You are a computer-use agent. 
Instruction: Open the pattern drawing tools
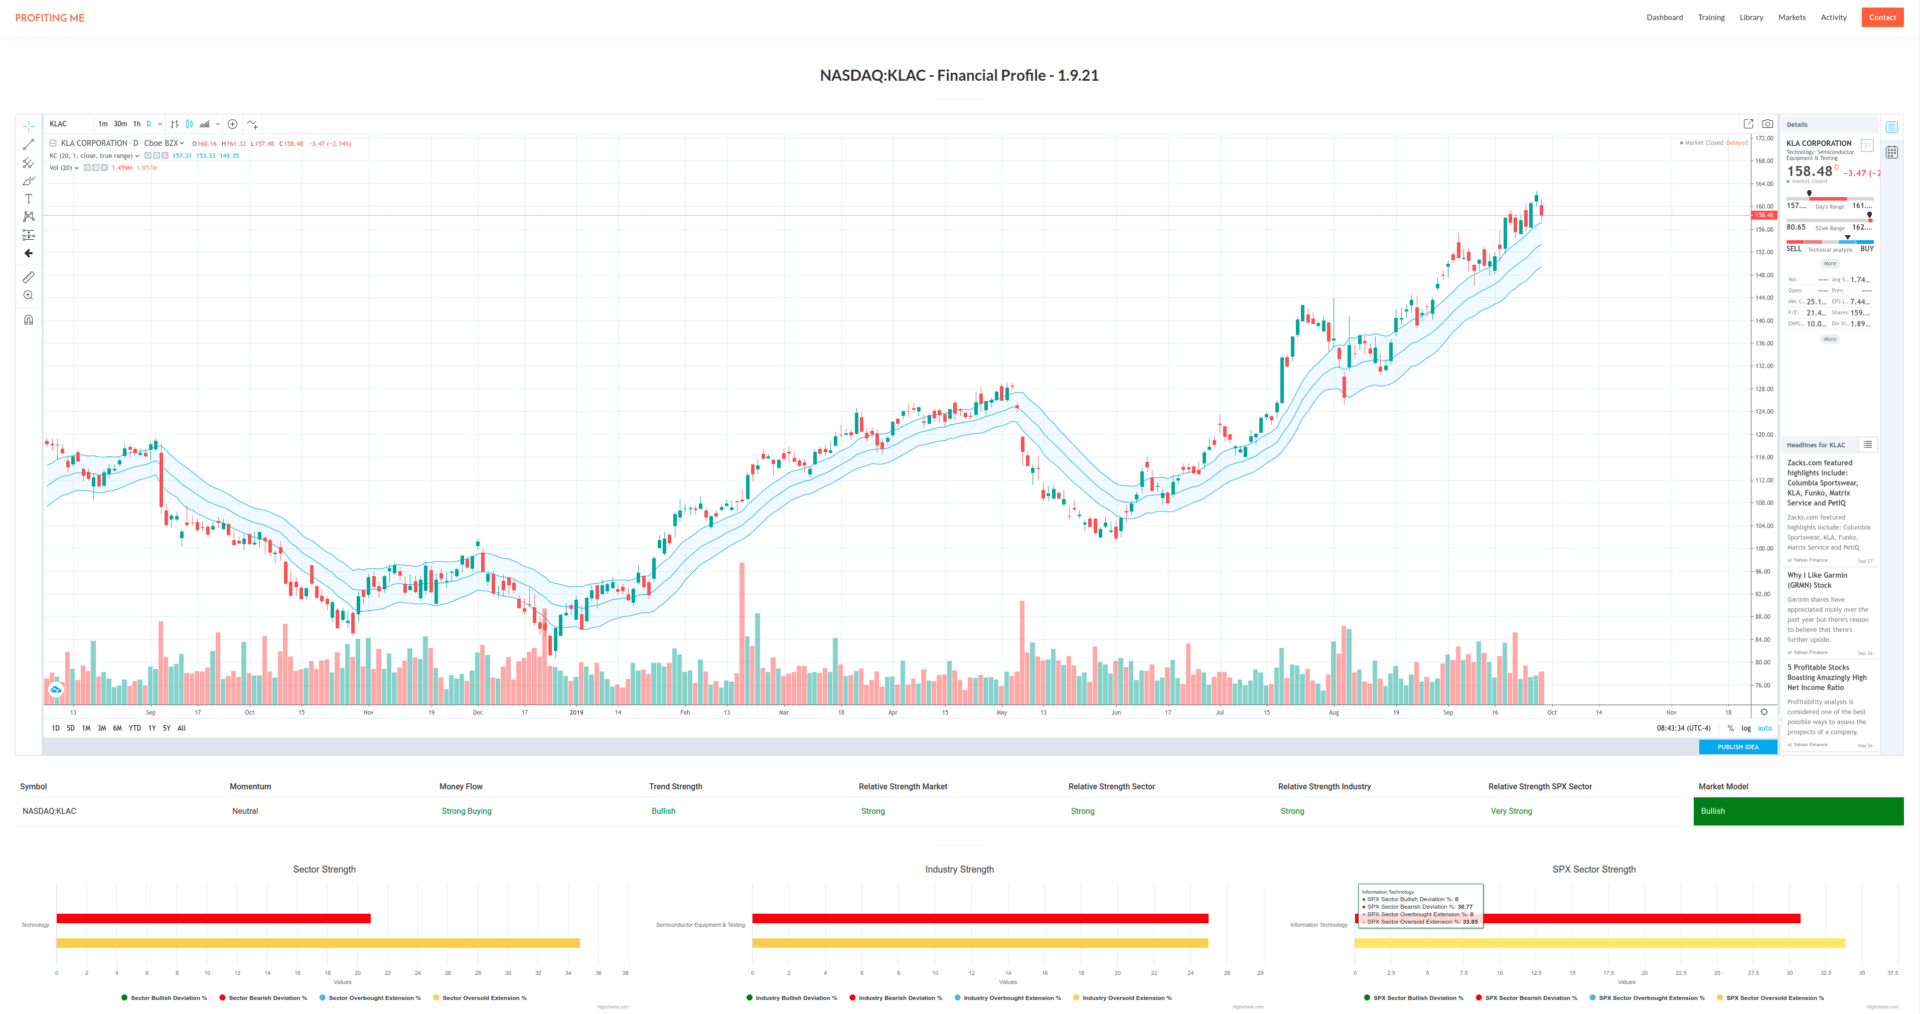[x=28, y=216]
